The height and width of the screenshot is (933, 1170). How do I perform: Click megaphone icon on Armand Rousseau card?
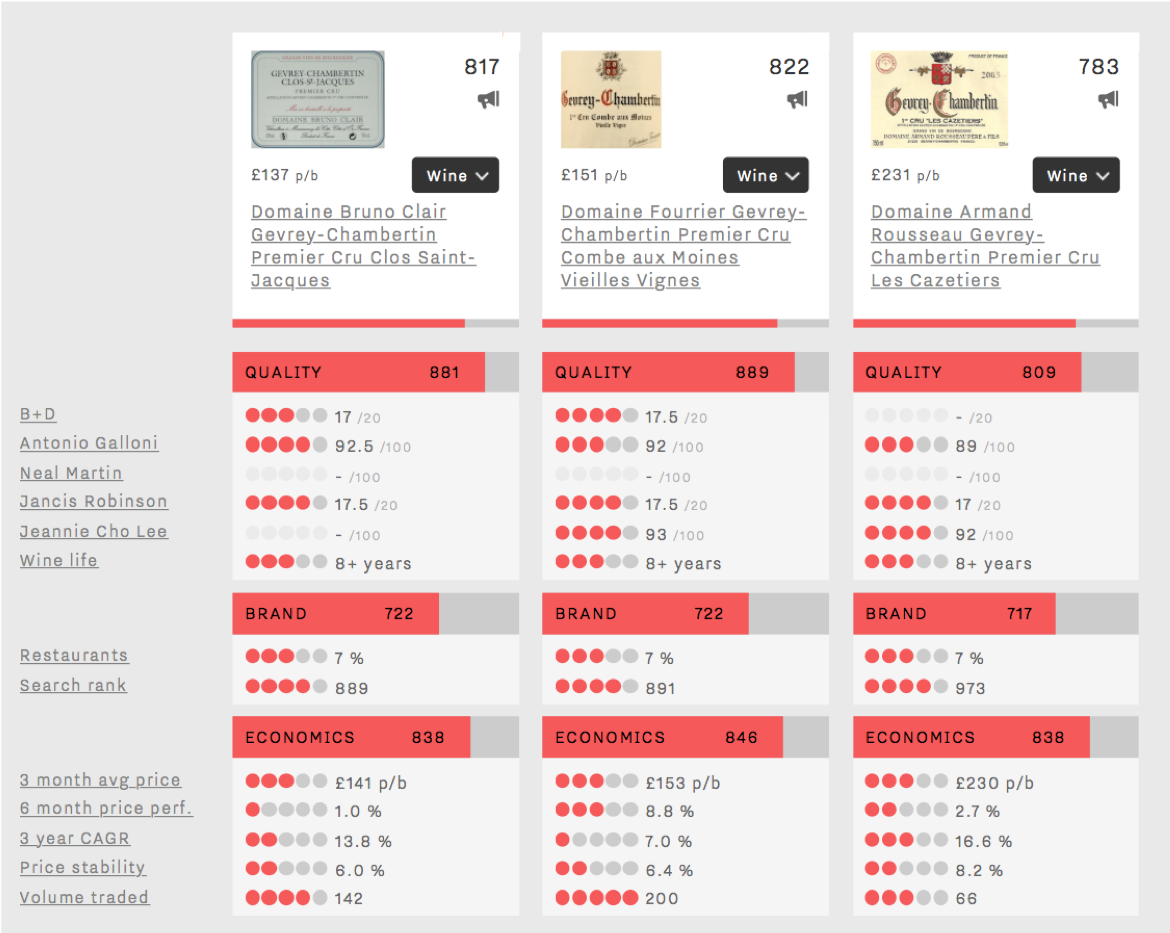click(1108, 99)
